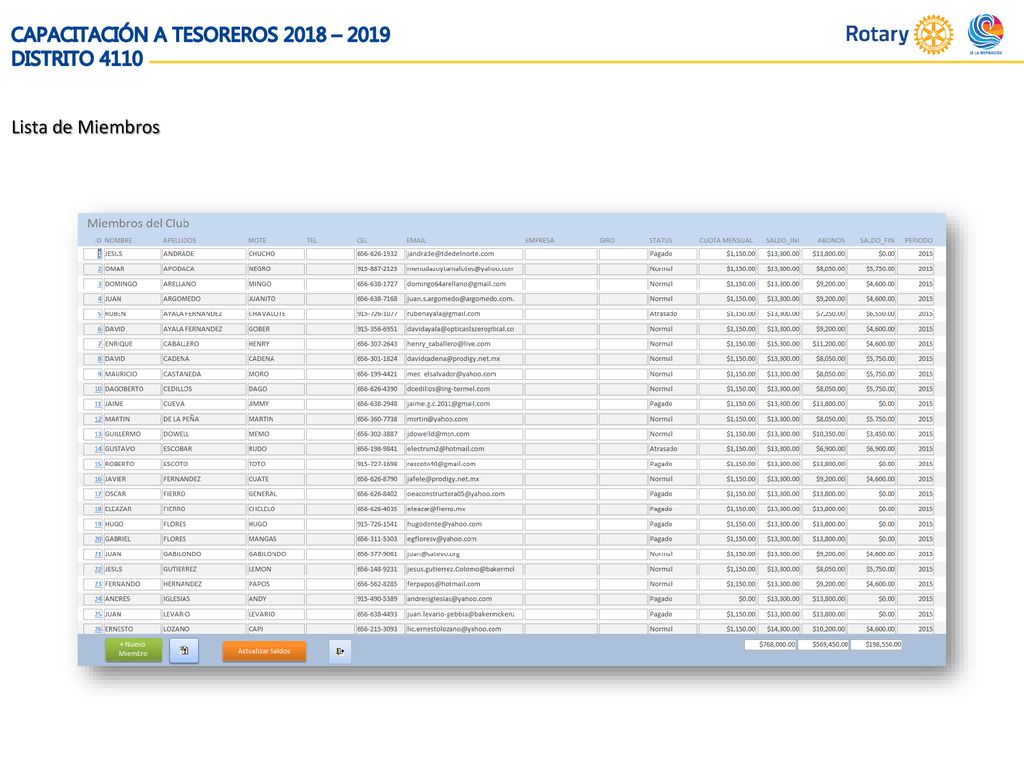Select nickname 'GENERAL'
The height and width of the screenshot is (768, 1024).
pyautogui.click(x=275, y=494)
